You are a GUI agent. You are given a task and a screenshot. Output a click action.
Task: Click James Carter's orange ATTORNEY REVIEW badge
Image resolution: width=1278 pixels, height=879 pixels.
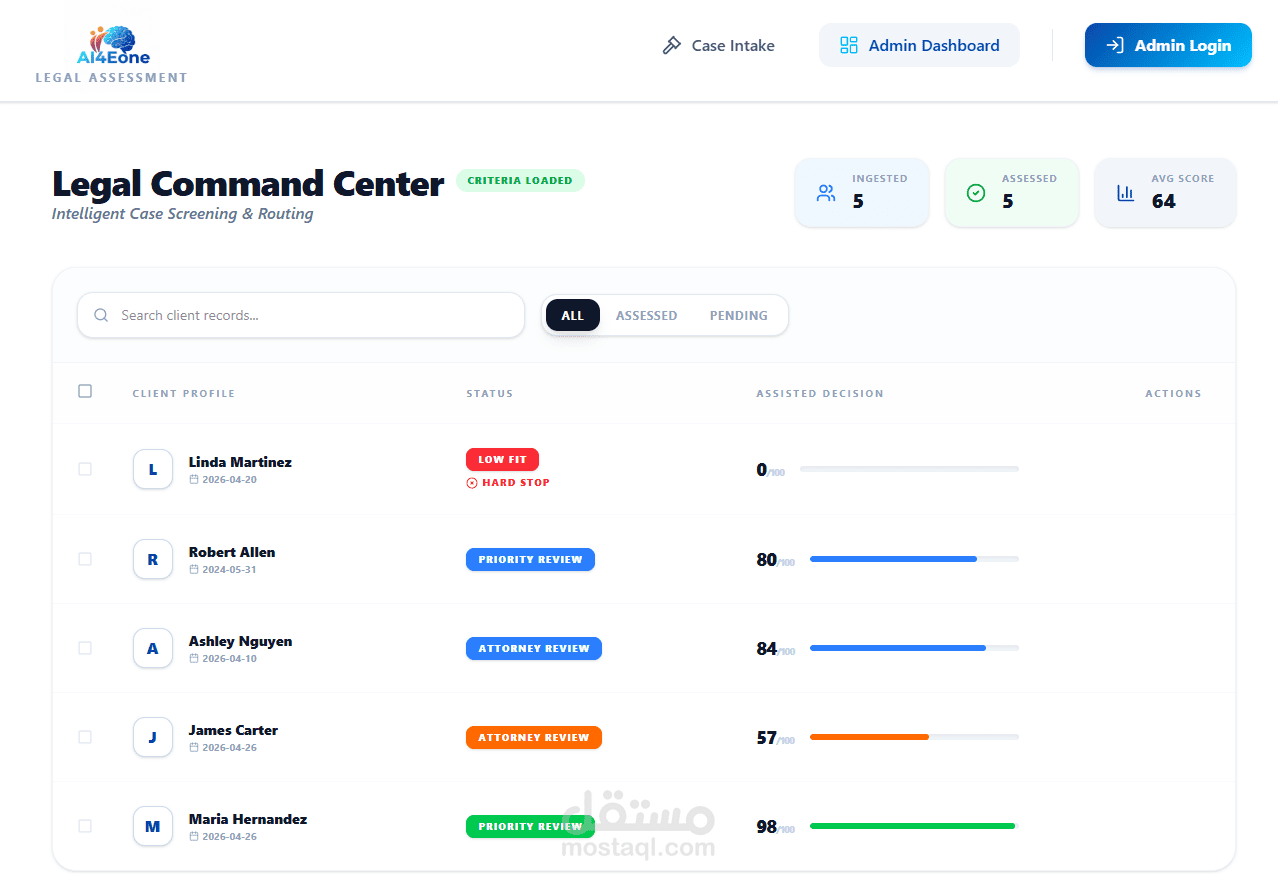534,738
